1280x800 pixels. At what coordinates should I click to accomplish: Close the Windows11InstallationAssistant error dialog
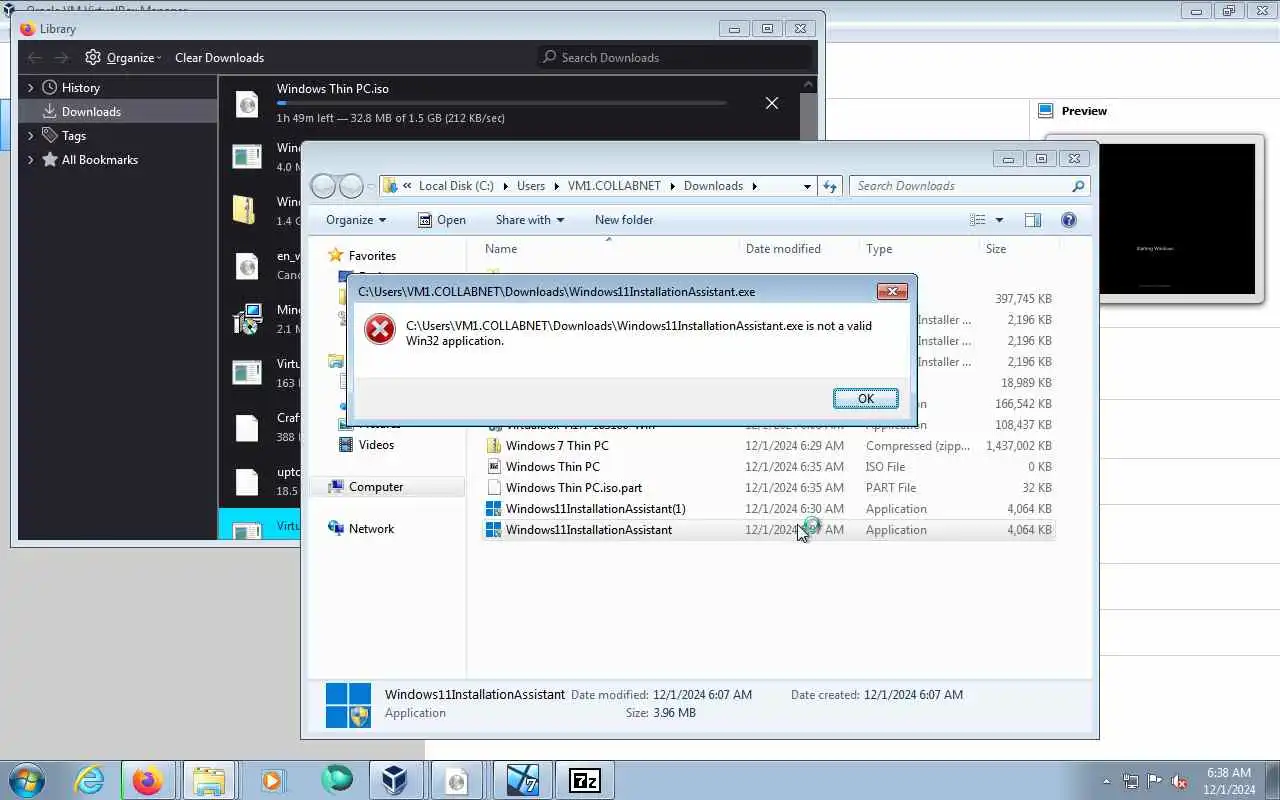point(892,291)
